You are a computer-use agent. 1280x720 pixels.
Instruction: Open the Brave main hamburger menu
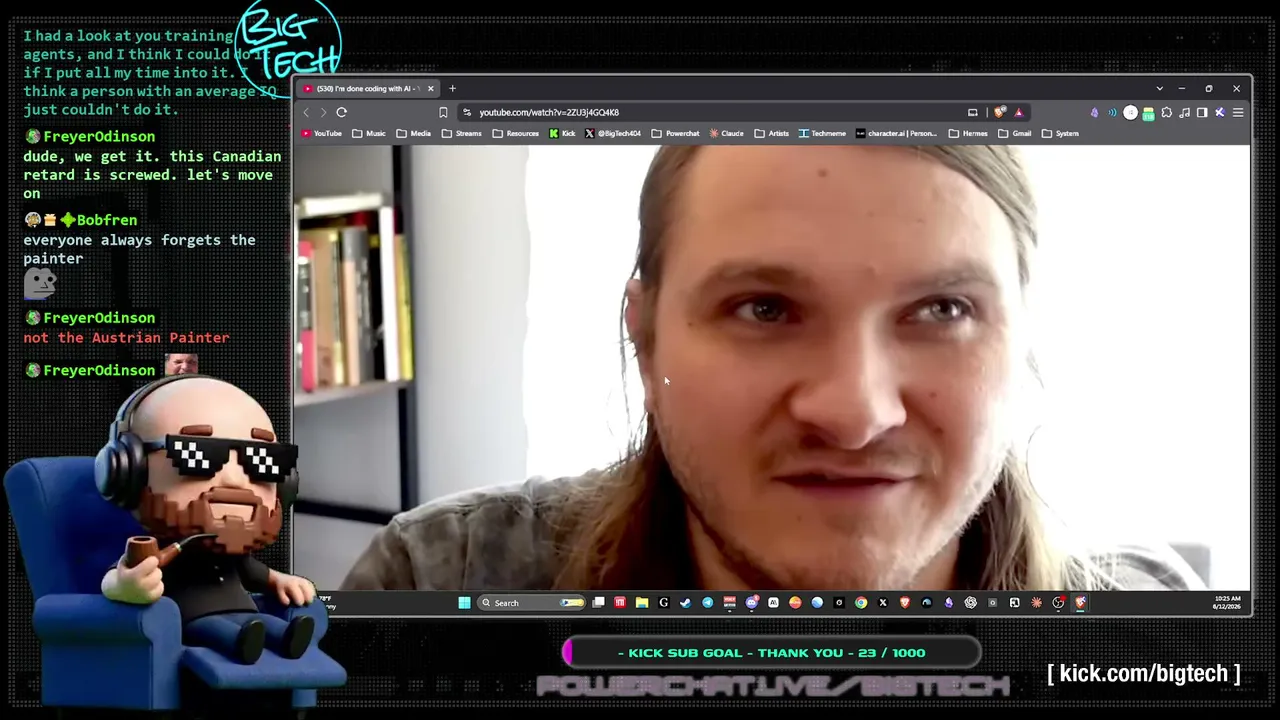(1238, 112)
